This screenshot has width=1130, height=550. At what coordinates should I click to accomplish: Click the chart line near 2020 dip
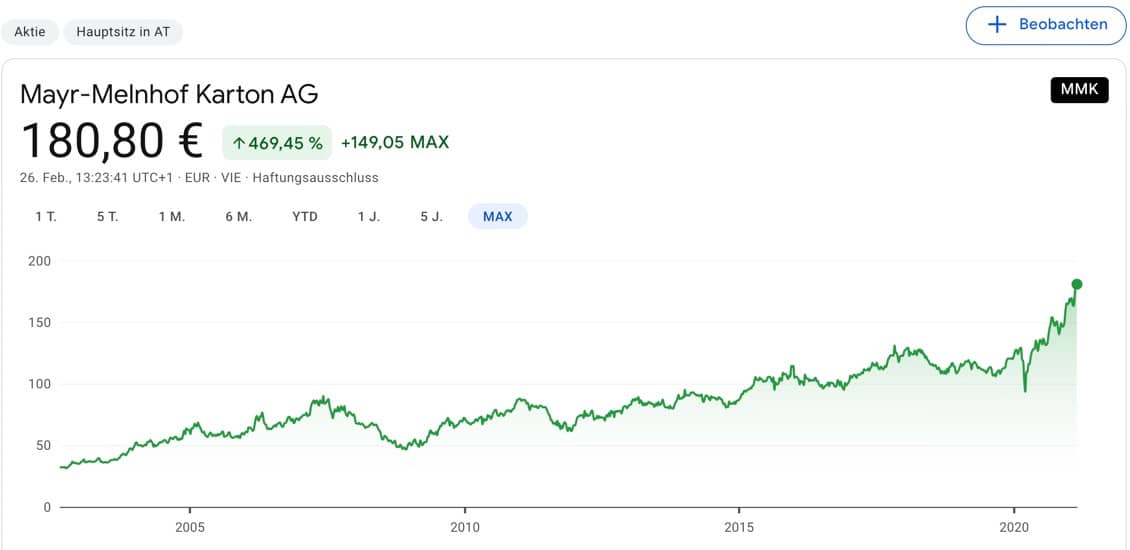coord(1025,388)
